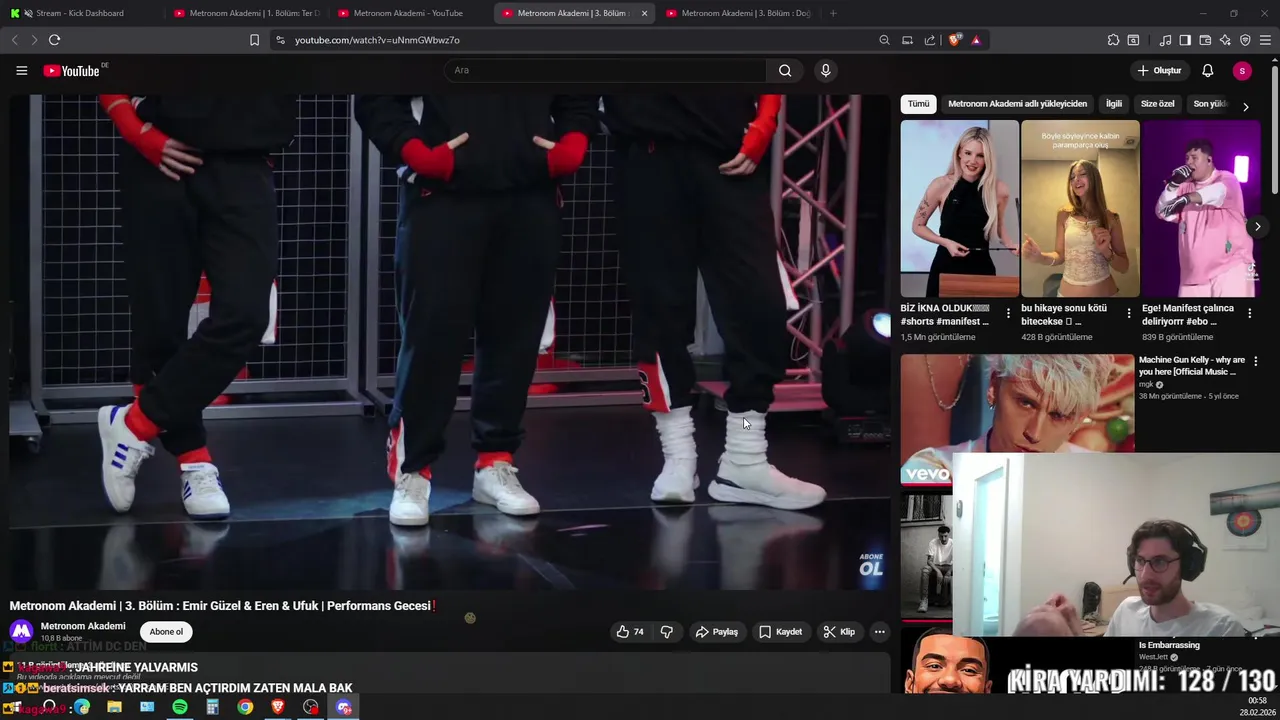Image resolution: width=1280 pixels, height=720 pixels.
Task: Open options for bu hikaye sonu kötü short
Action: click(x=1129, y=313)
